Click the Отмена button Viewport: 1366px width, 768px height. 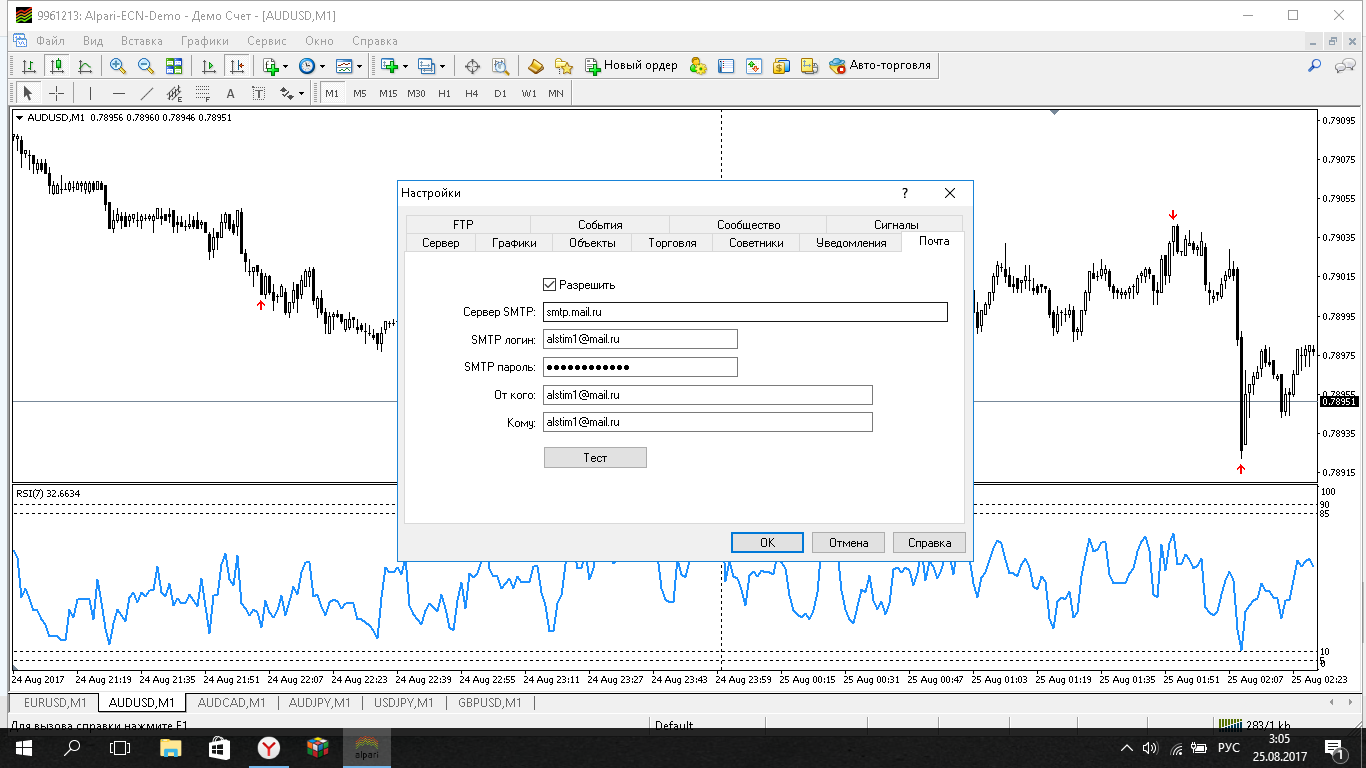coord(848,543)
